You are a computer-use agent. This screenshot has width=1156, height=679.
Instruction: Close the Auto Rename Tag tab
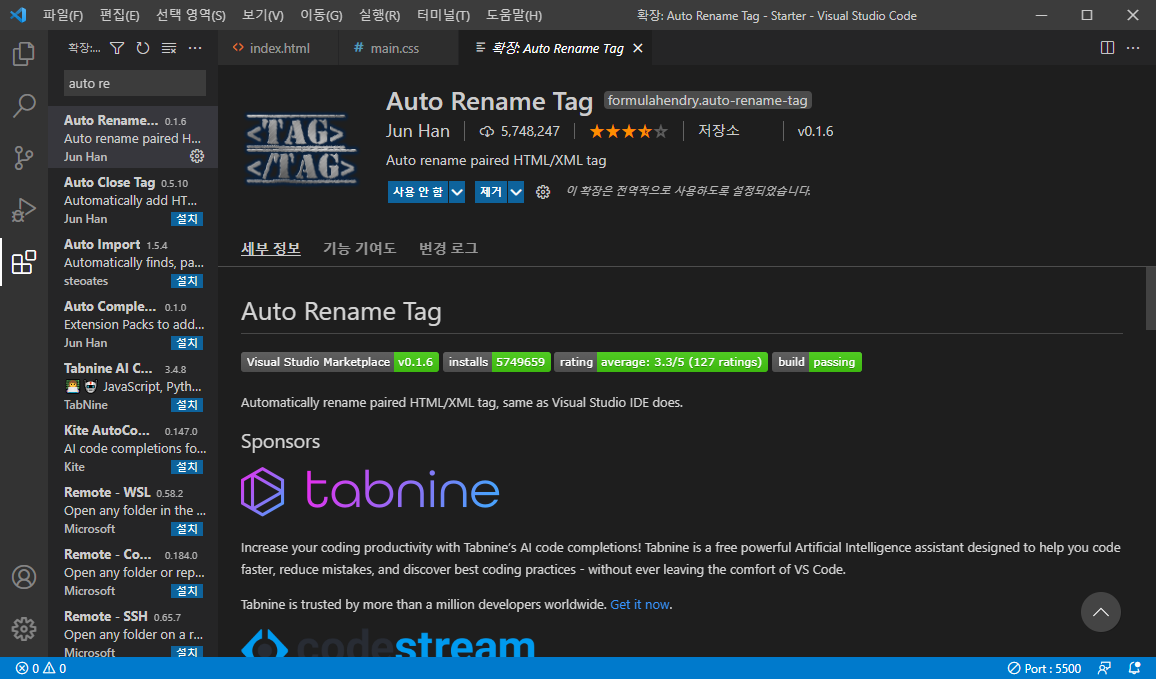(638, 48)
